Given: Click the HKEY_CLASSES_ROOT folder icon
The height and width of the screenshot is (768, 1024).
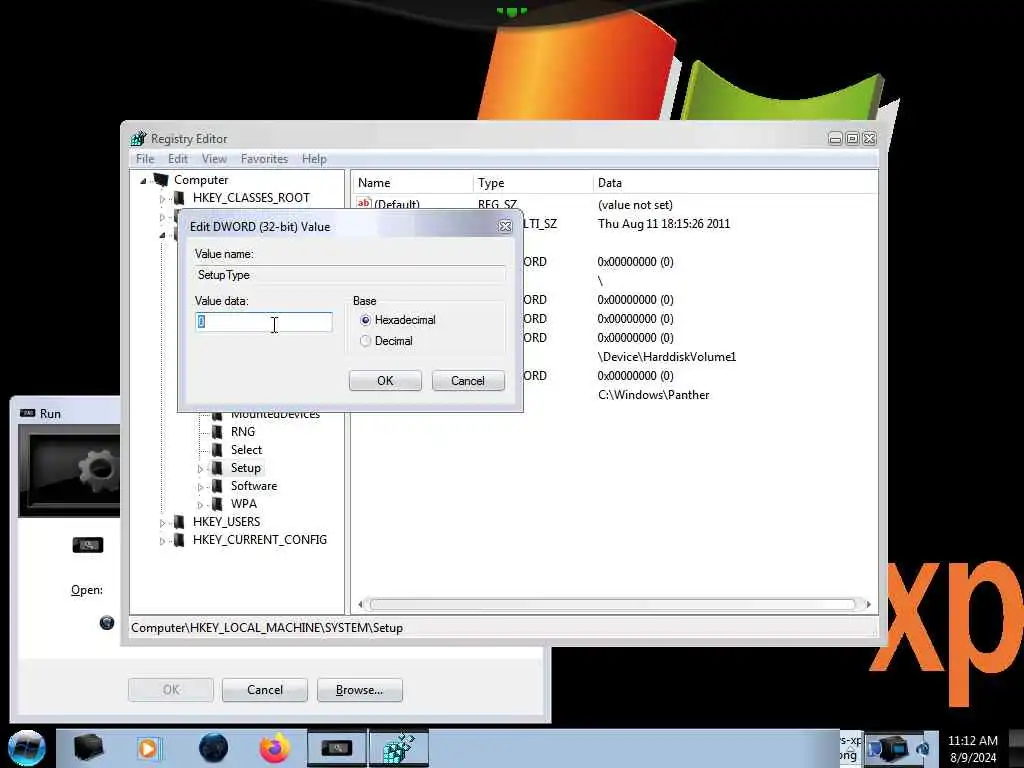Looking at the screenshot, I should [x=179, y=198].
